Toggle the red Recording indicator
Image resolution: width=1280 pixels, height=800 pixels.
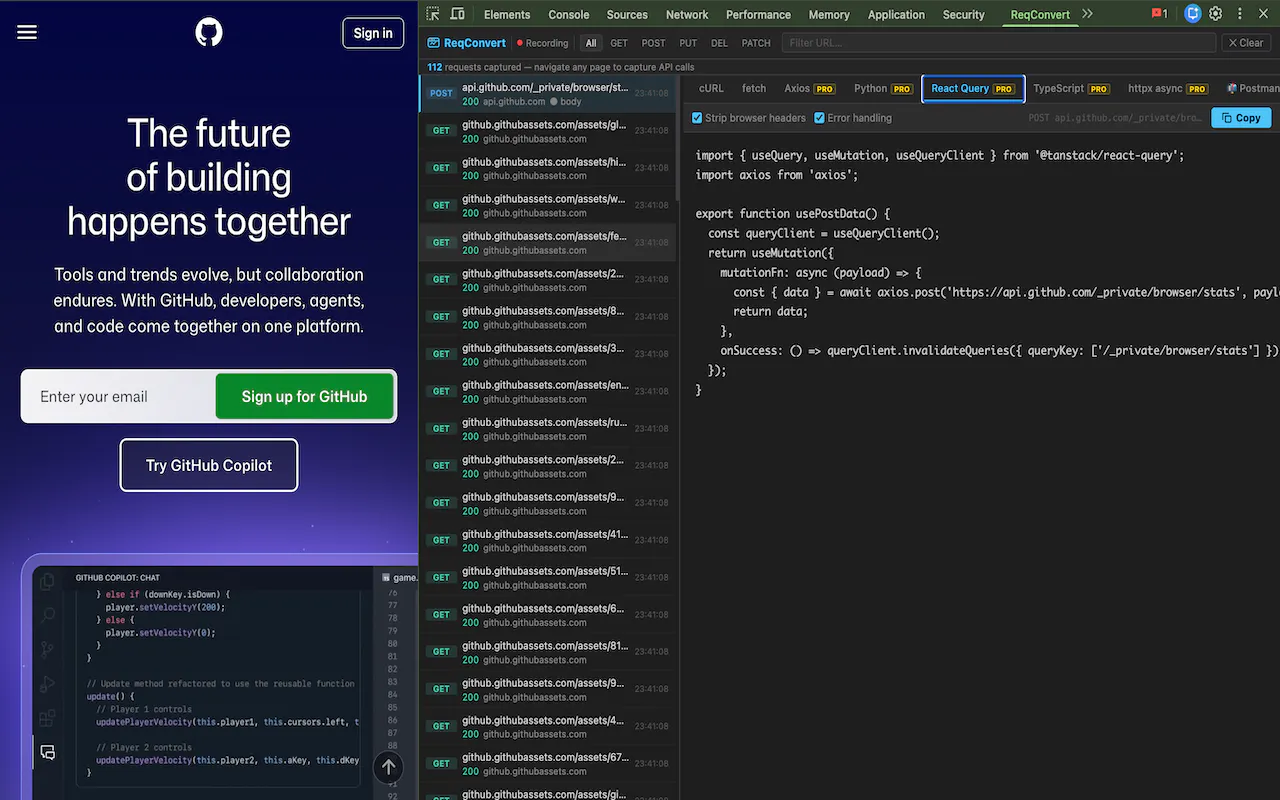pyautogui.click(x=543, y=43)
